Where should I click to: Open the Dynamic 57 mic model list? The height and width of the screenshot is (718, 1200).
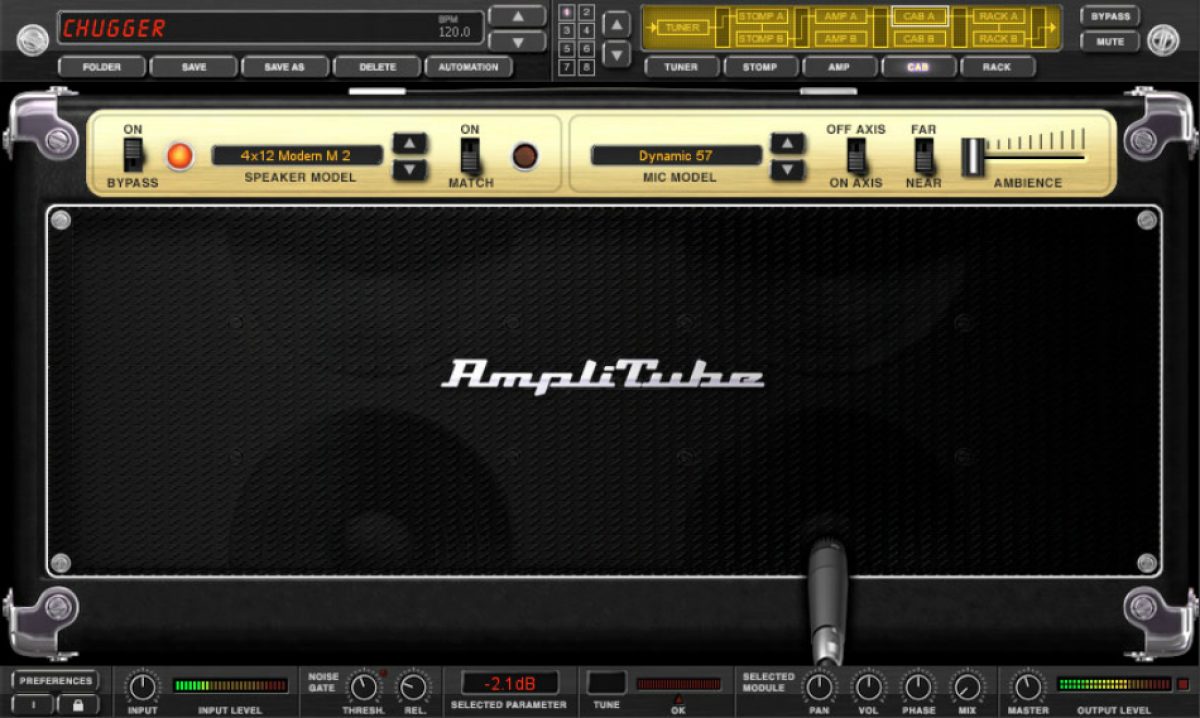[676, 156]
